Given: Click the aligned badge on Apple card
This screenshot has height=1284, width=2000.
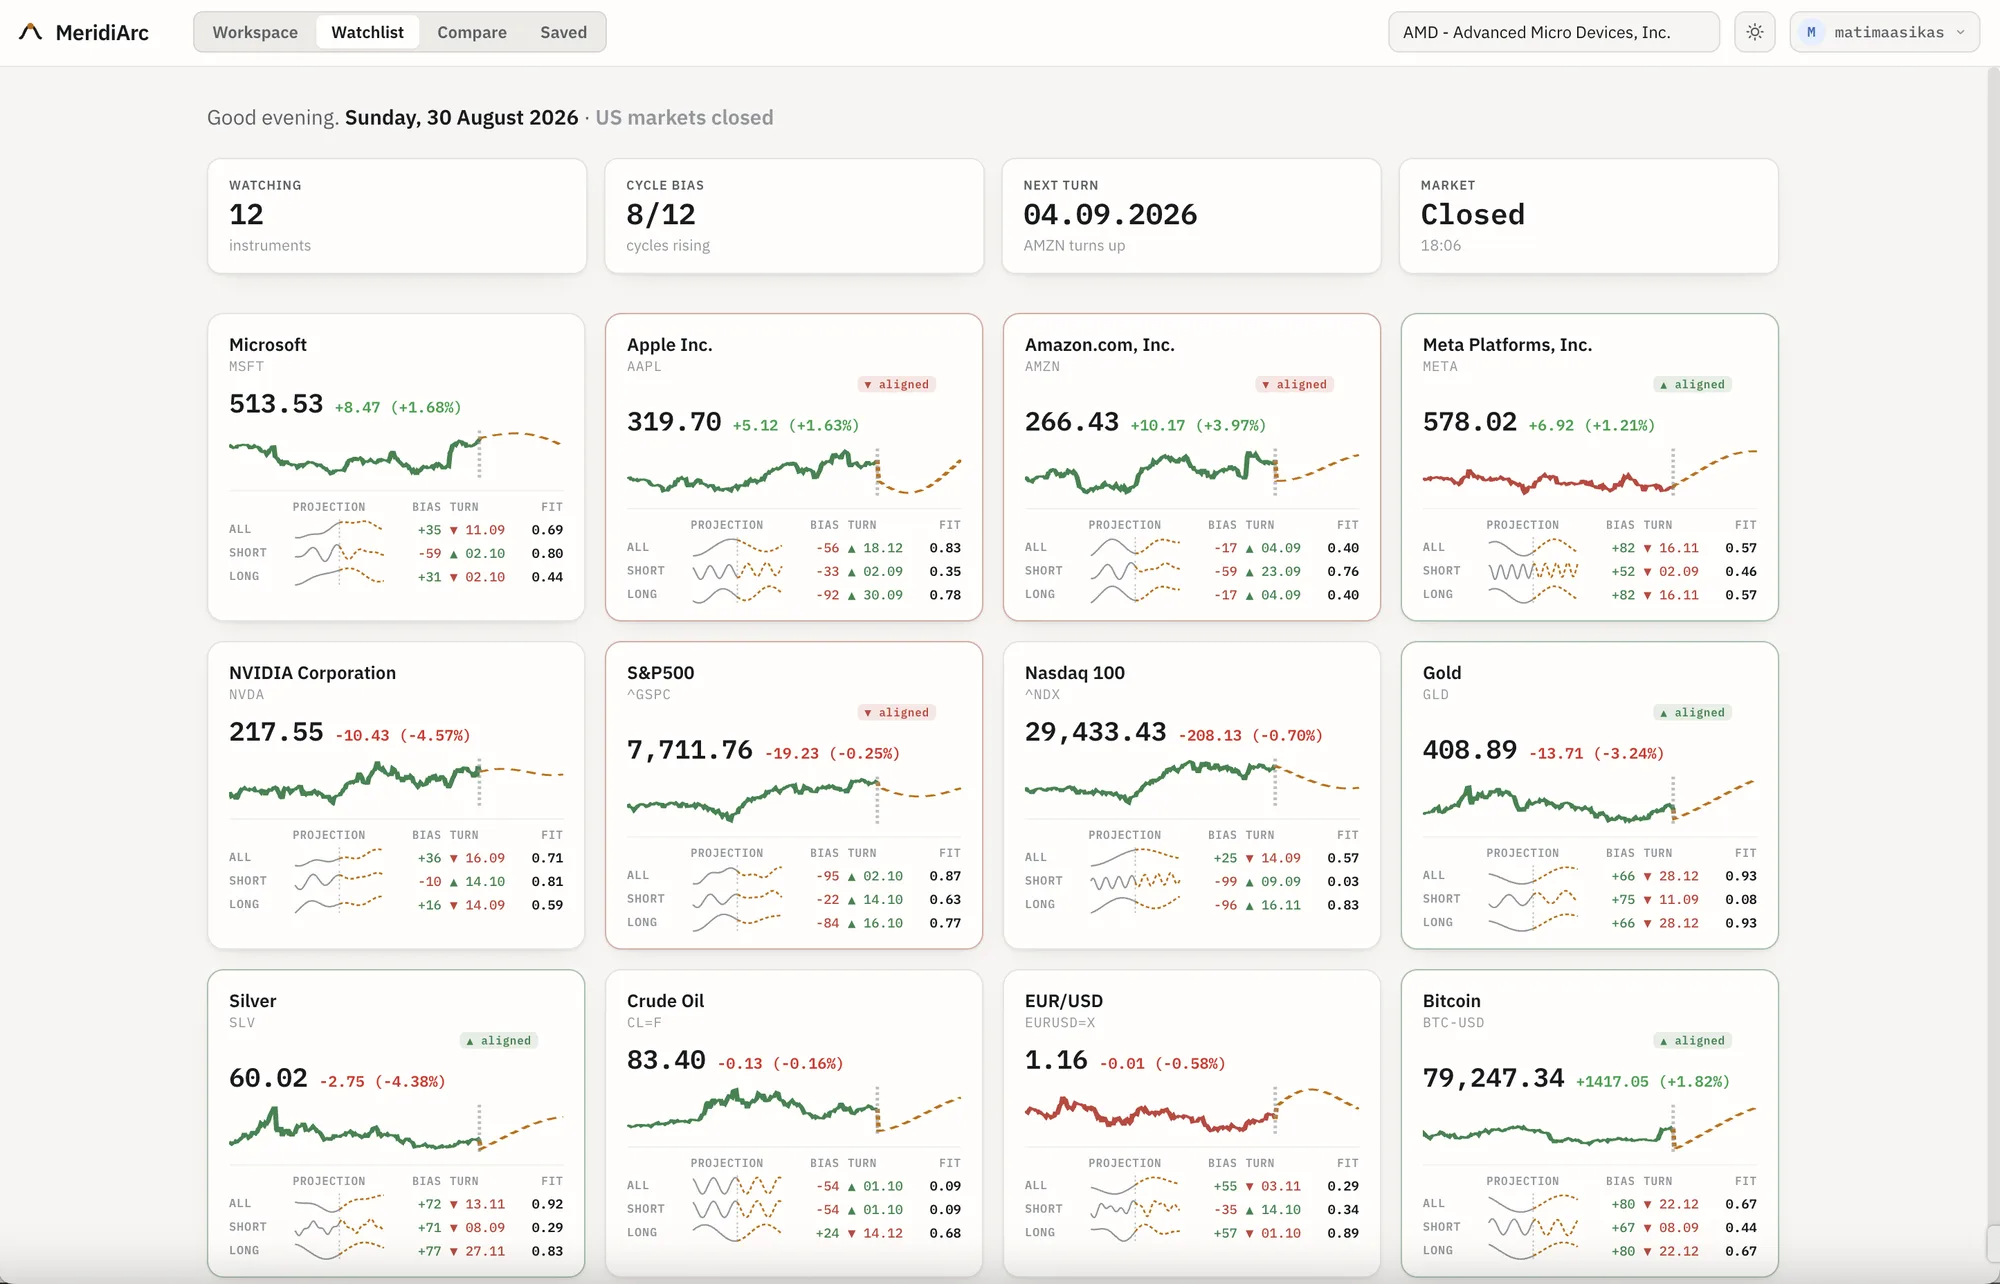Looking at the screenshot, I should 897,384.
